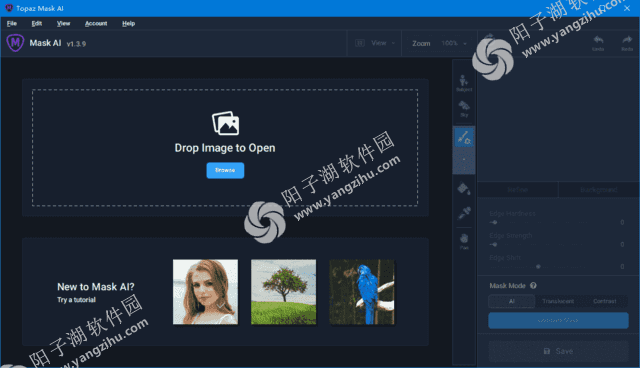640x368 pixels.
Task: Open the Edit menu
Action: pos(37,23)
